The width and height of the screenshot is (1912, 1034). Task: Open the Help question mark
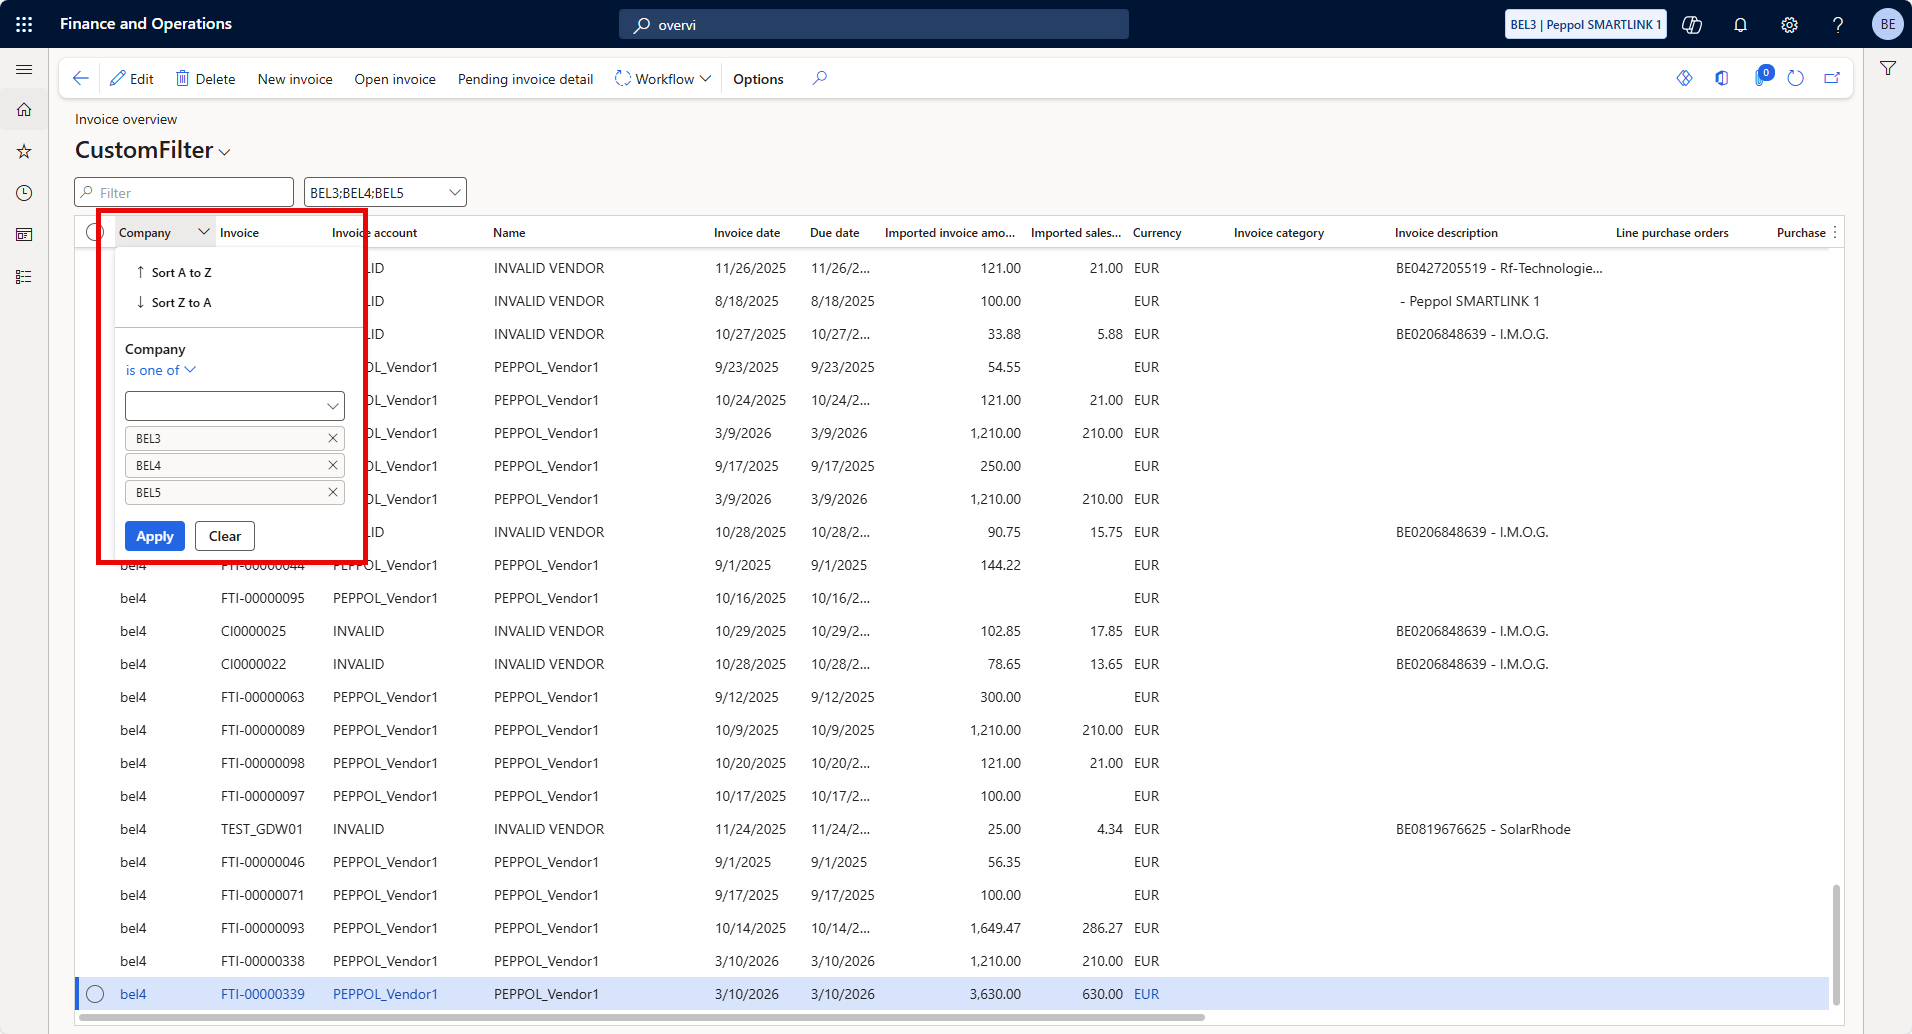[1838, 24]
